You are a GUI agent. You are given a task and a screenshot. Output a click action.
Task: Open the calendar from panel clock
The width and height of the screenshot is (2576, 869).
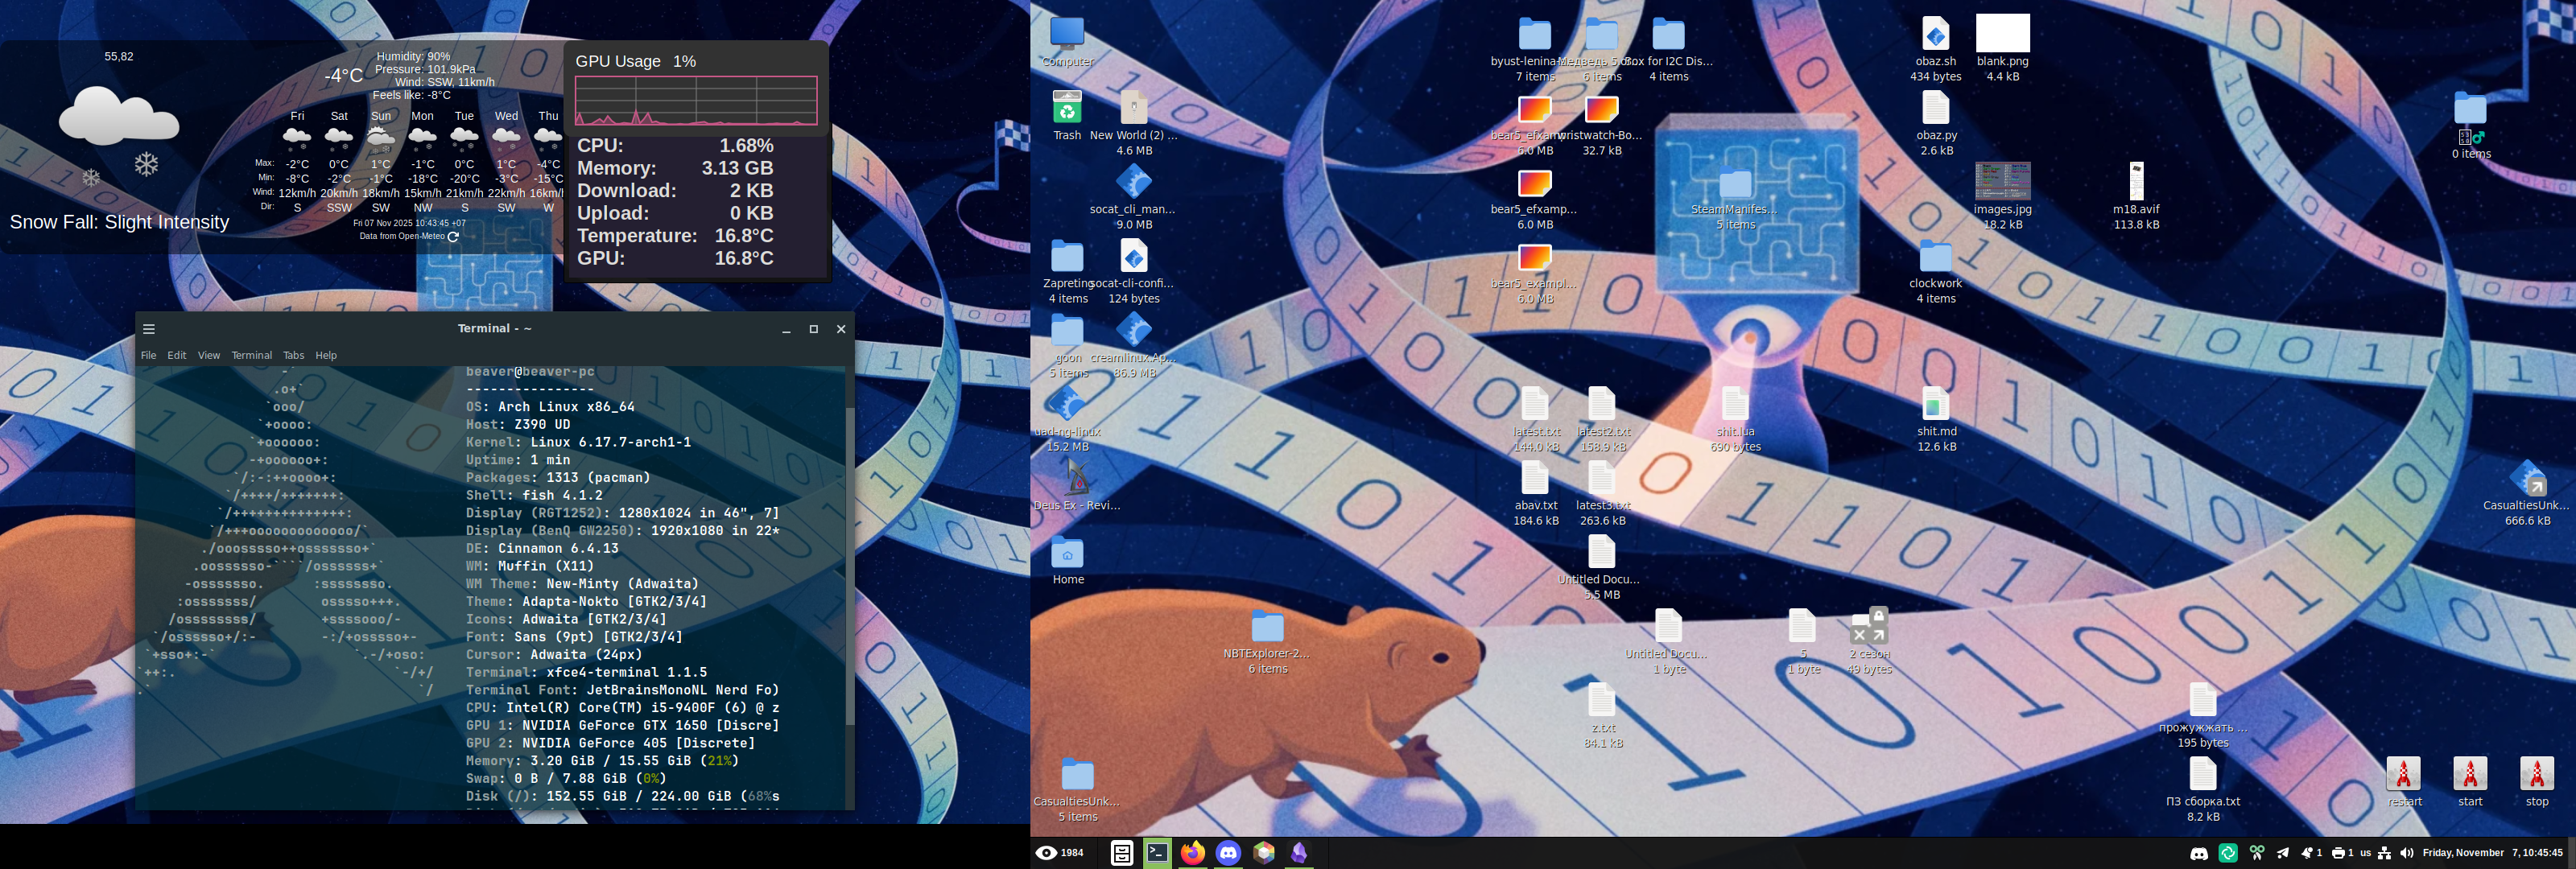pyautogui.click(x=2492, y=853)
